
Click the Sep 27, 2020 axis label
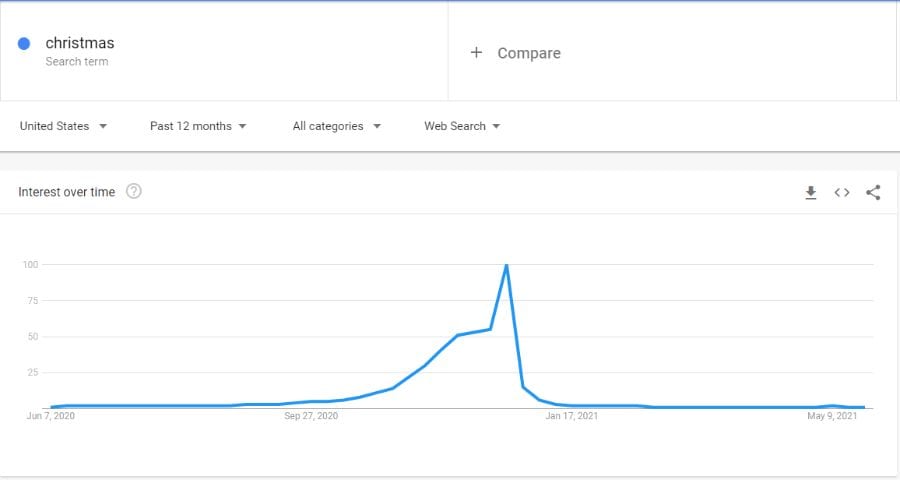[x=311, y=416]
